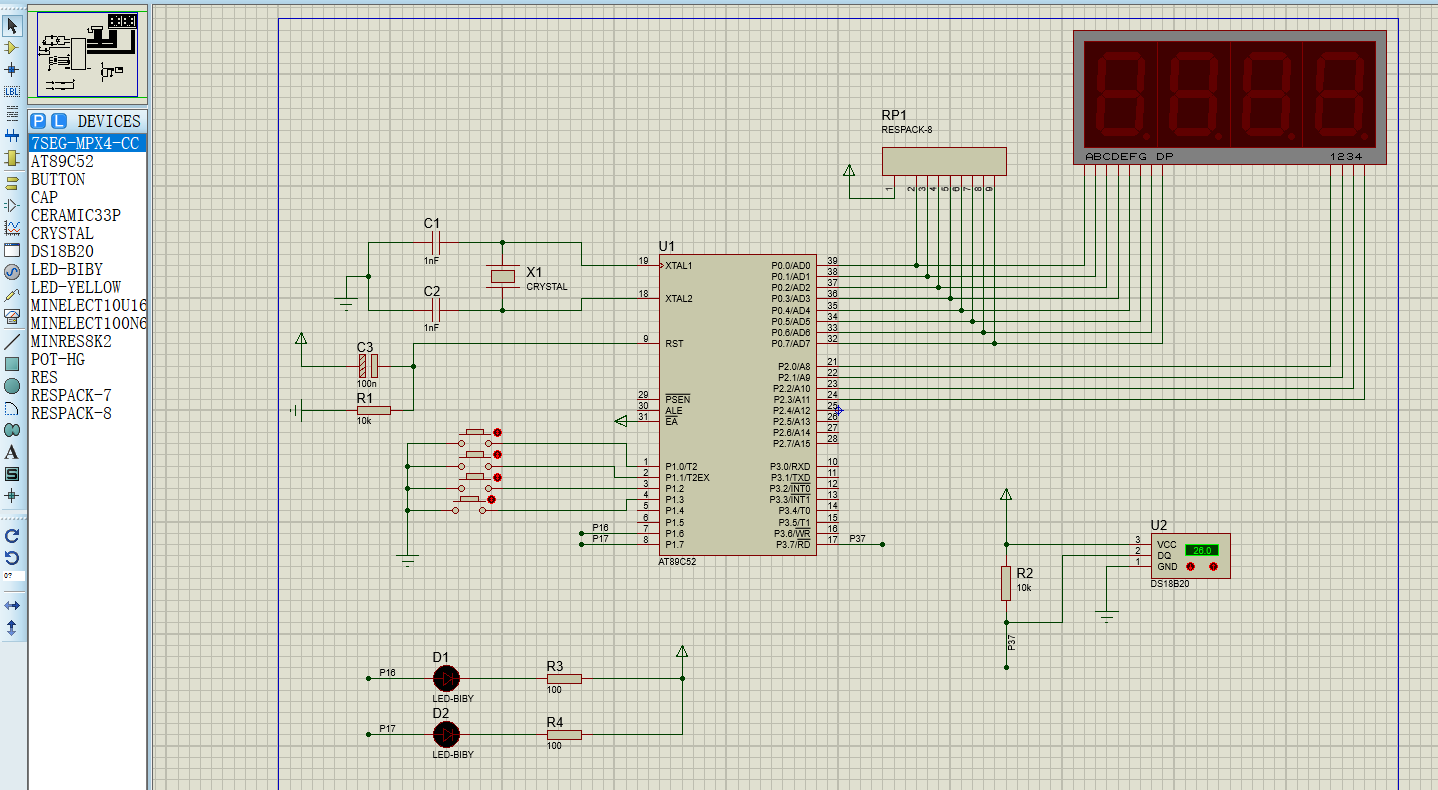This screenshot has height=790, width=1438.
Task: Click the U1 AT89C52 microcontroller body
Action: click(737, 405)
